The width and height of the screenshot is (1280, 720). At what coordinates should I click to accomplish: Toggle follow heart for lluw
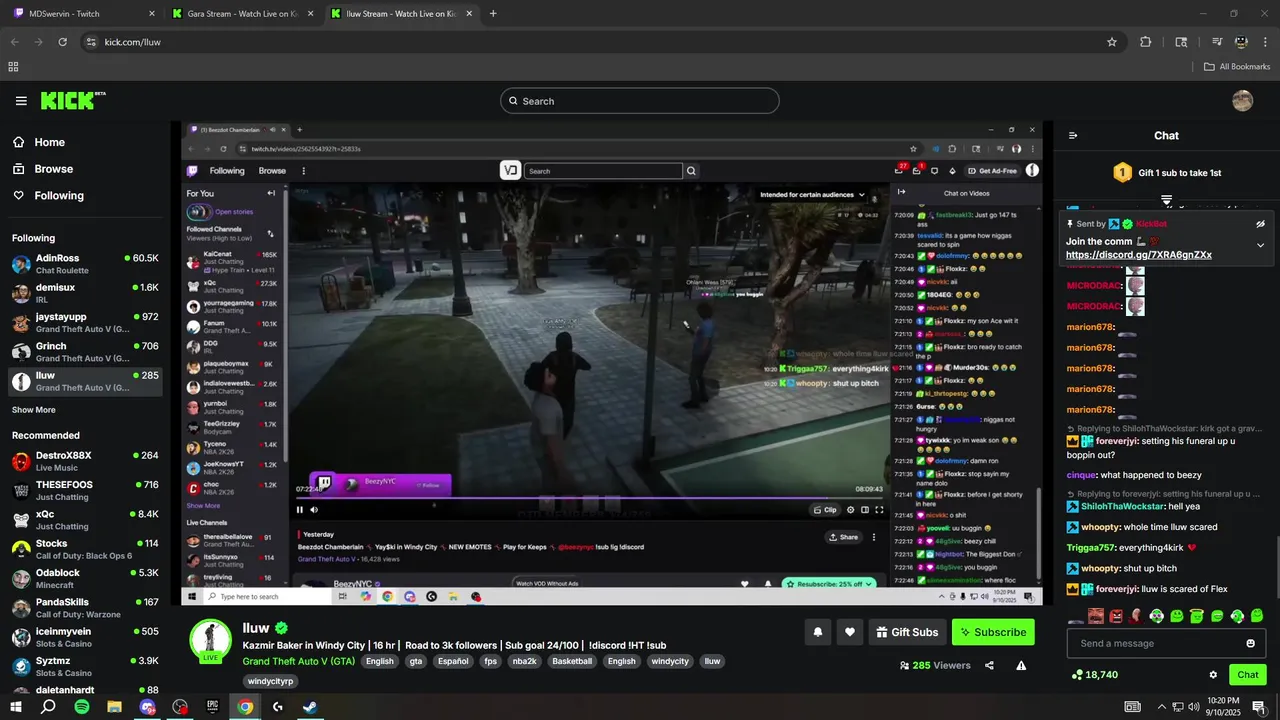coord(850,632)
